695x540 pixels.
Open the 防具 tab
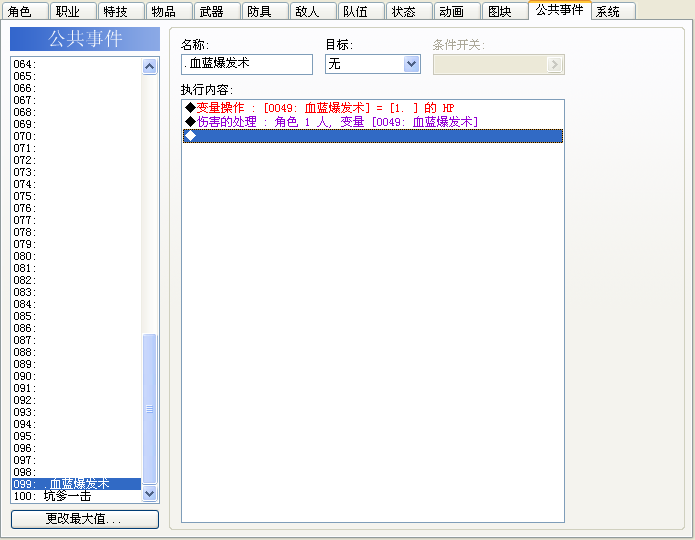[265, 11]
